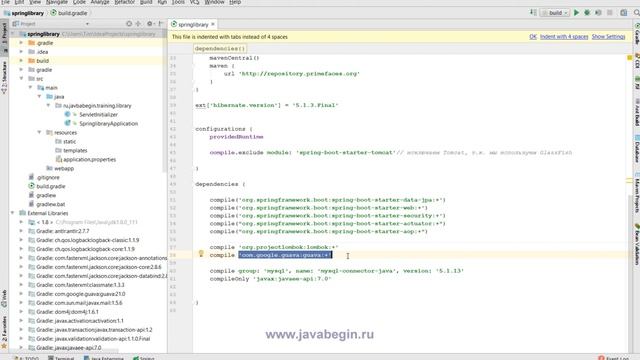
Task: Click the Project panel horizontal scrollbar
Action: 65,351
